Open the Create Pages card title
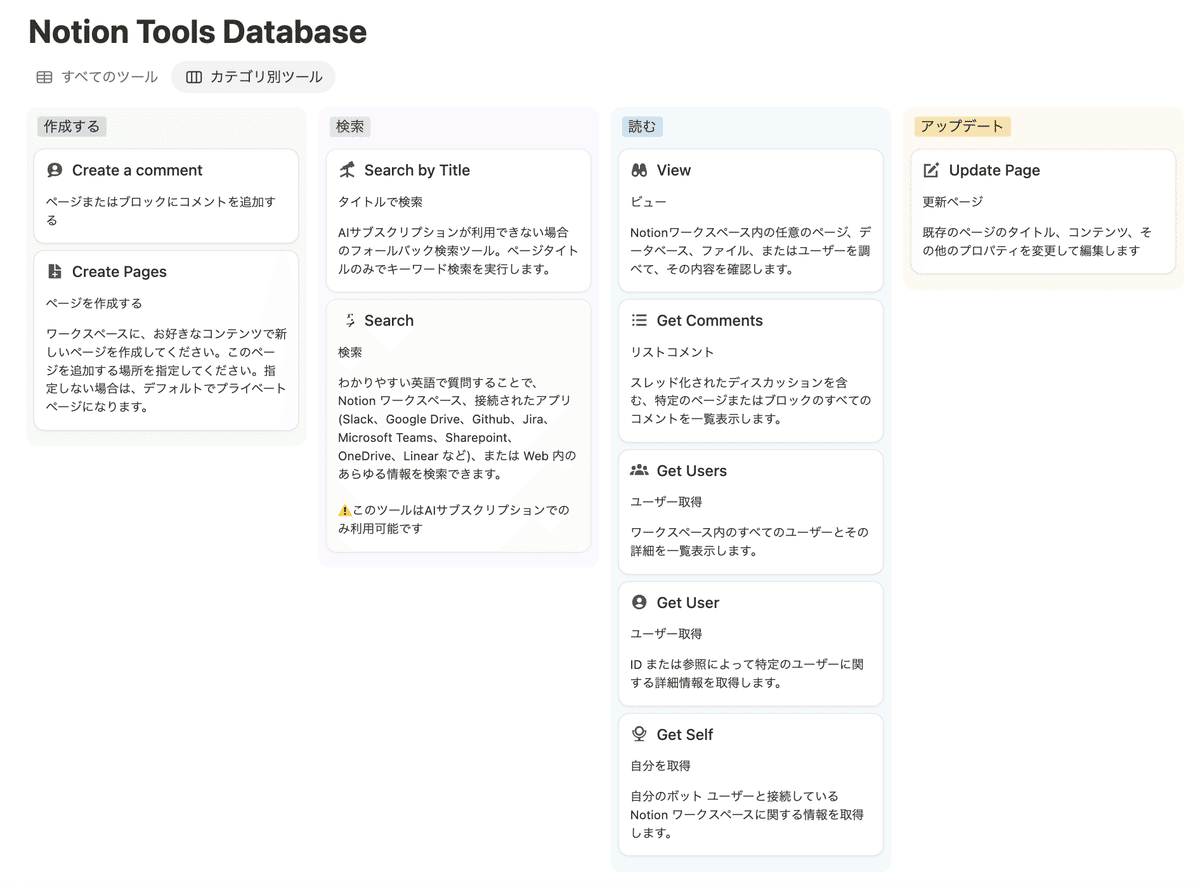Viewport: 1200px width, 885px height. click(119, 272)
